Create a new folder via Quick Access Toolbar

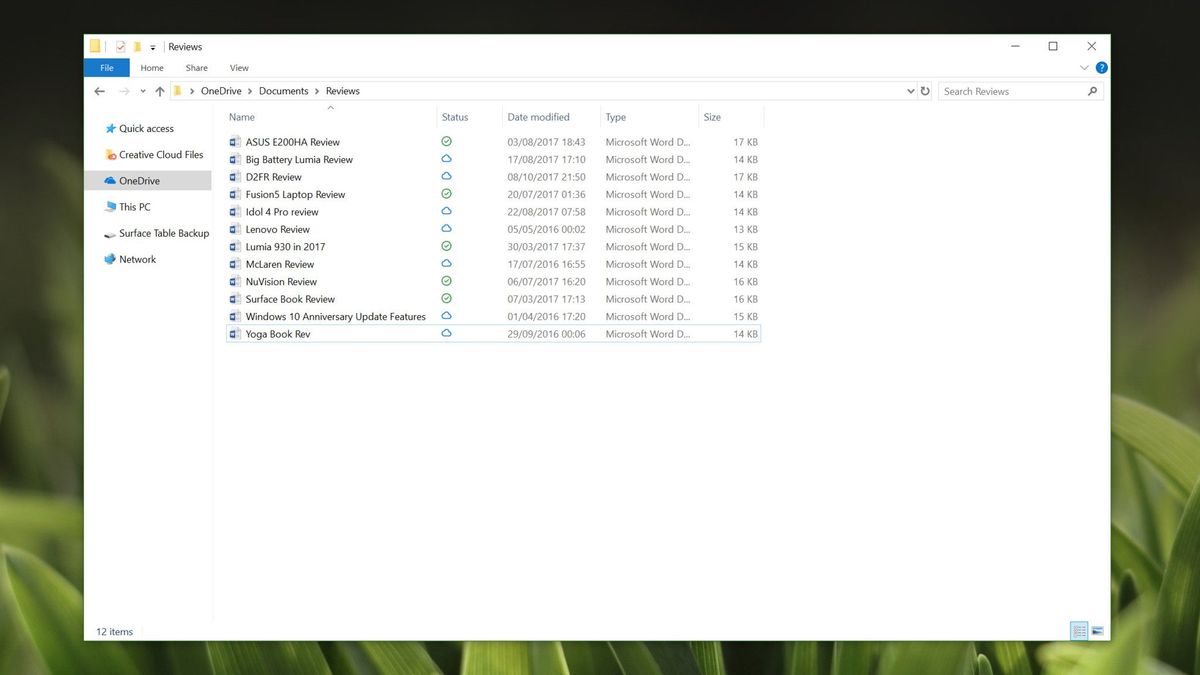coord(138,46)
